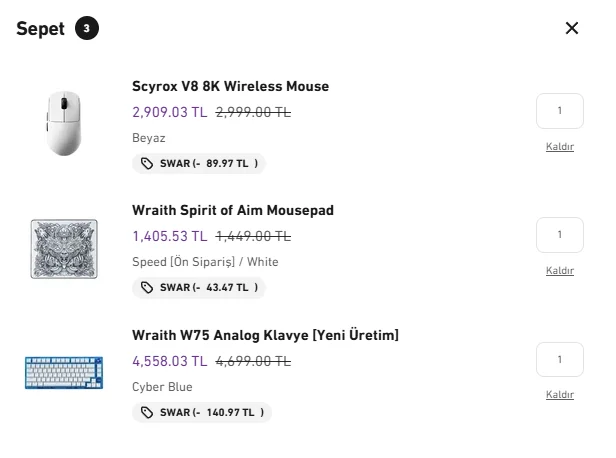Remove the Wraith mousepad via Kaldır
This screenshot has height=458, width=616.
click(559, 271)
